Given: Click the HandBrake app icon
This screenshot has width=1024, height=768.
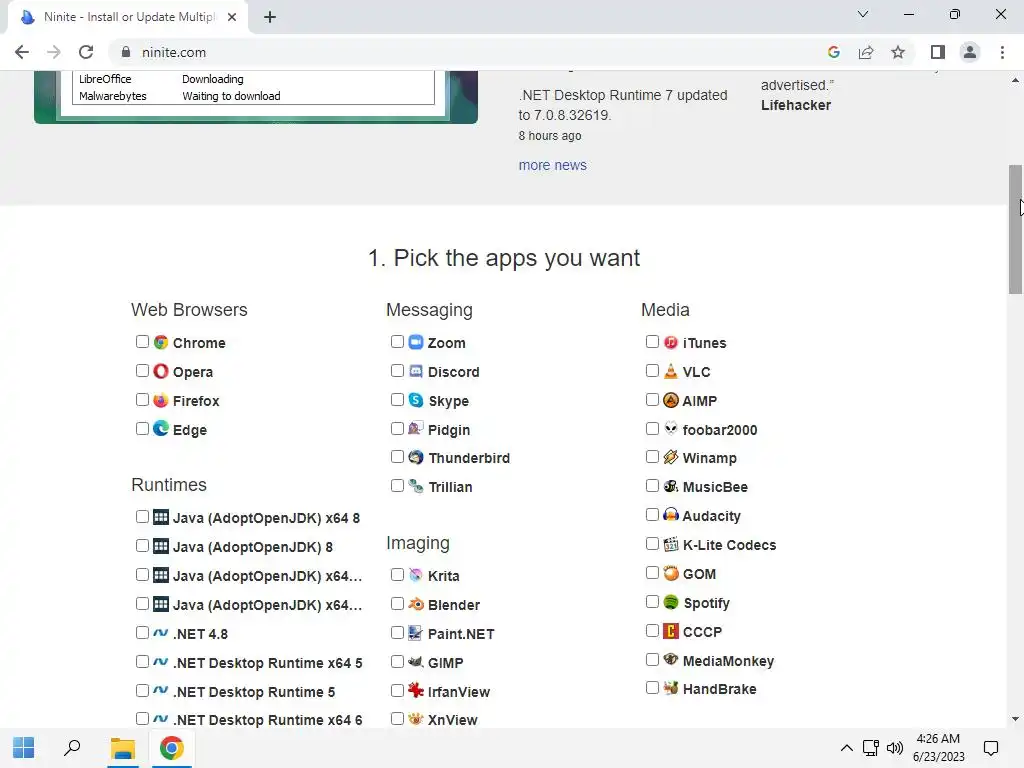Looking at the screenshot, I should (x=671, y=688).
